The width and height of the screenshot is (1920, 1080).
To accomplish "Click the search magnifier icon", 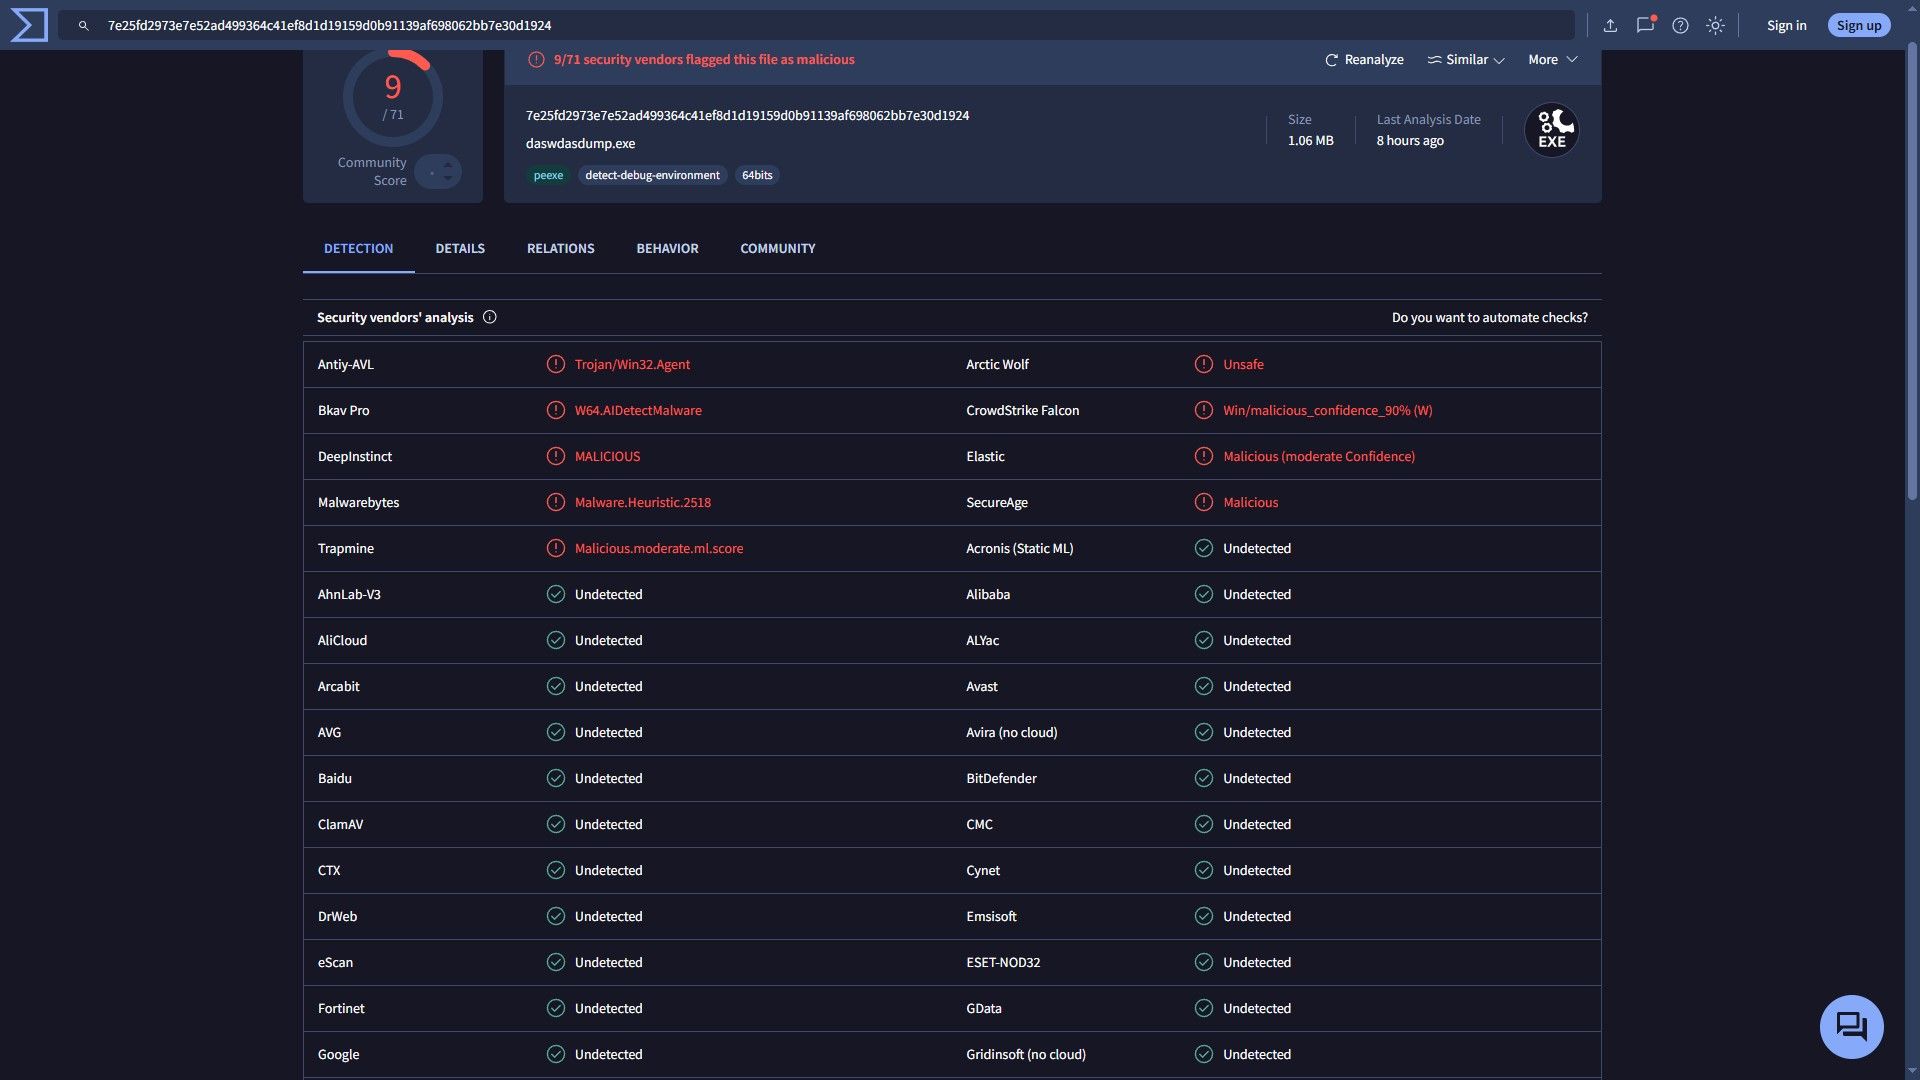I will pyautogui.click(x=84, y=26).
